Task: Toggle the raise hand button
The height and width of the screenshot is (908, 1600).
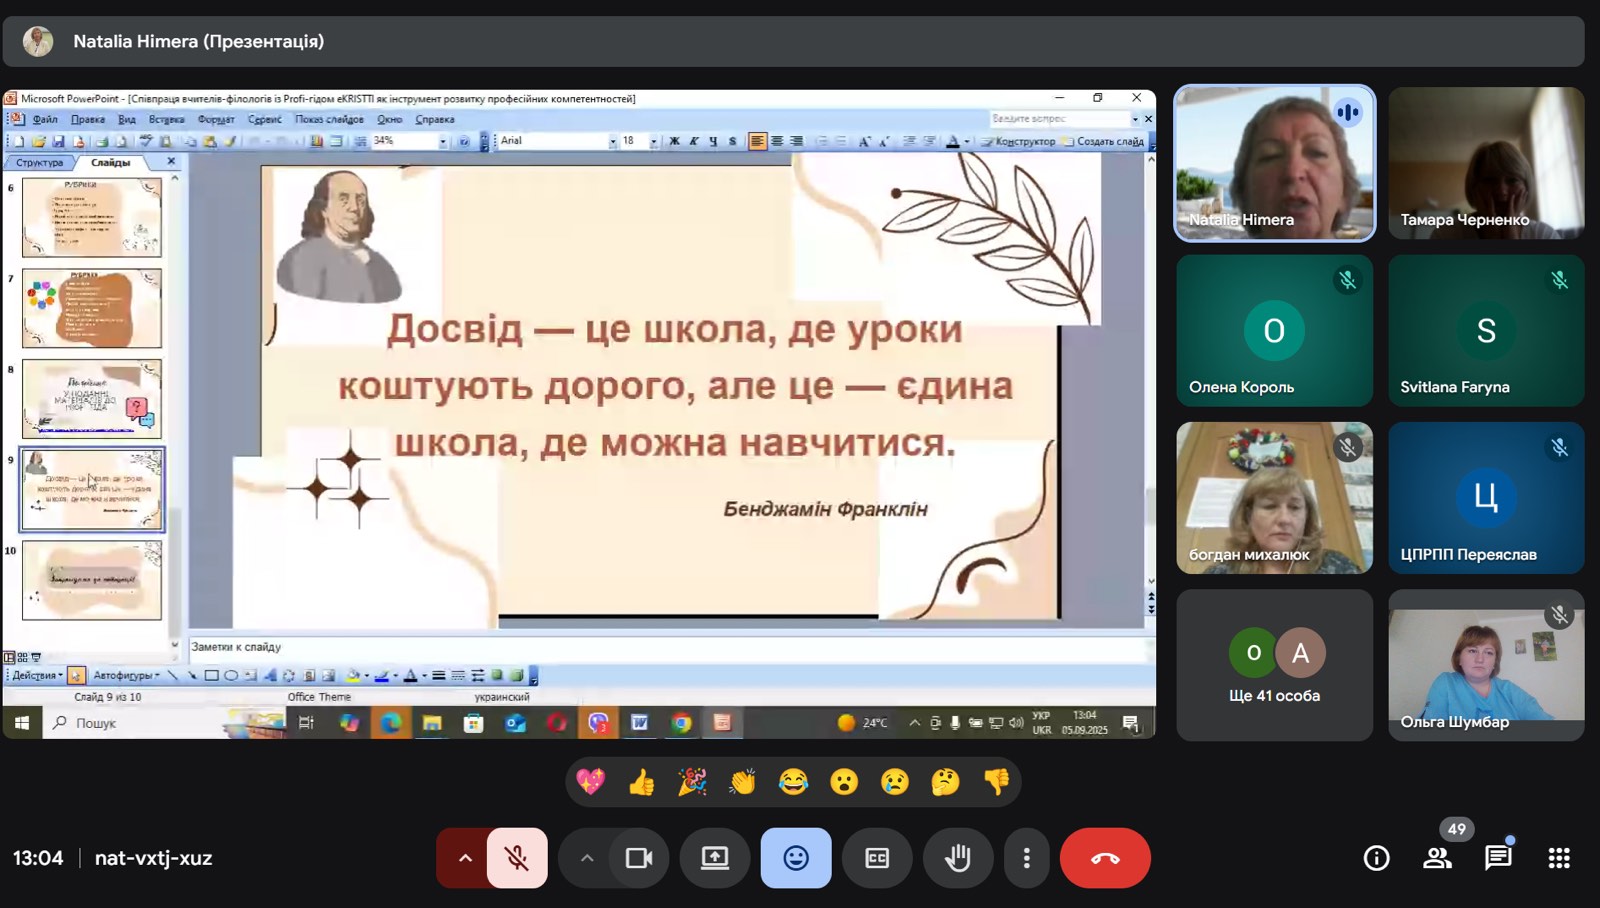Action: [958, 858]
